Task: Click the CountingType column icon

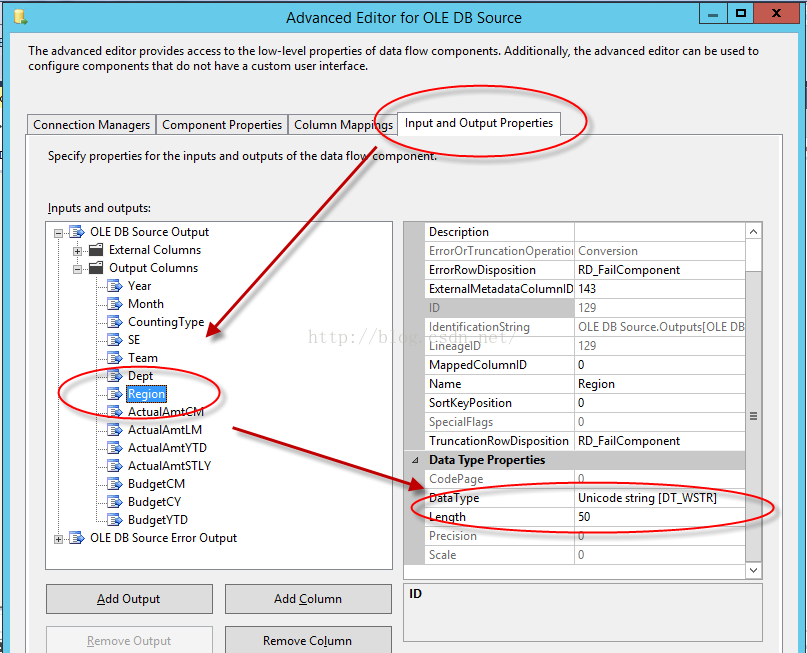Action: point(115,322)
